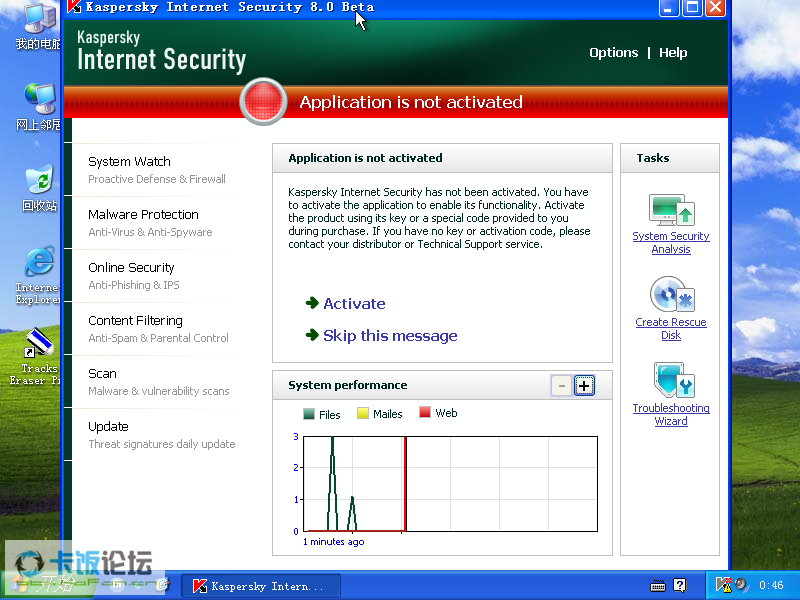
Task: Click the Kaspersky taskbar window button
Action: pyautogui.click(x=261, y=586)
